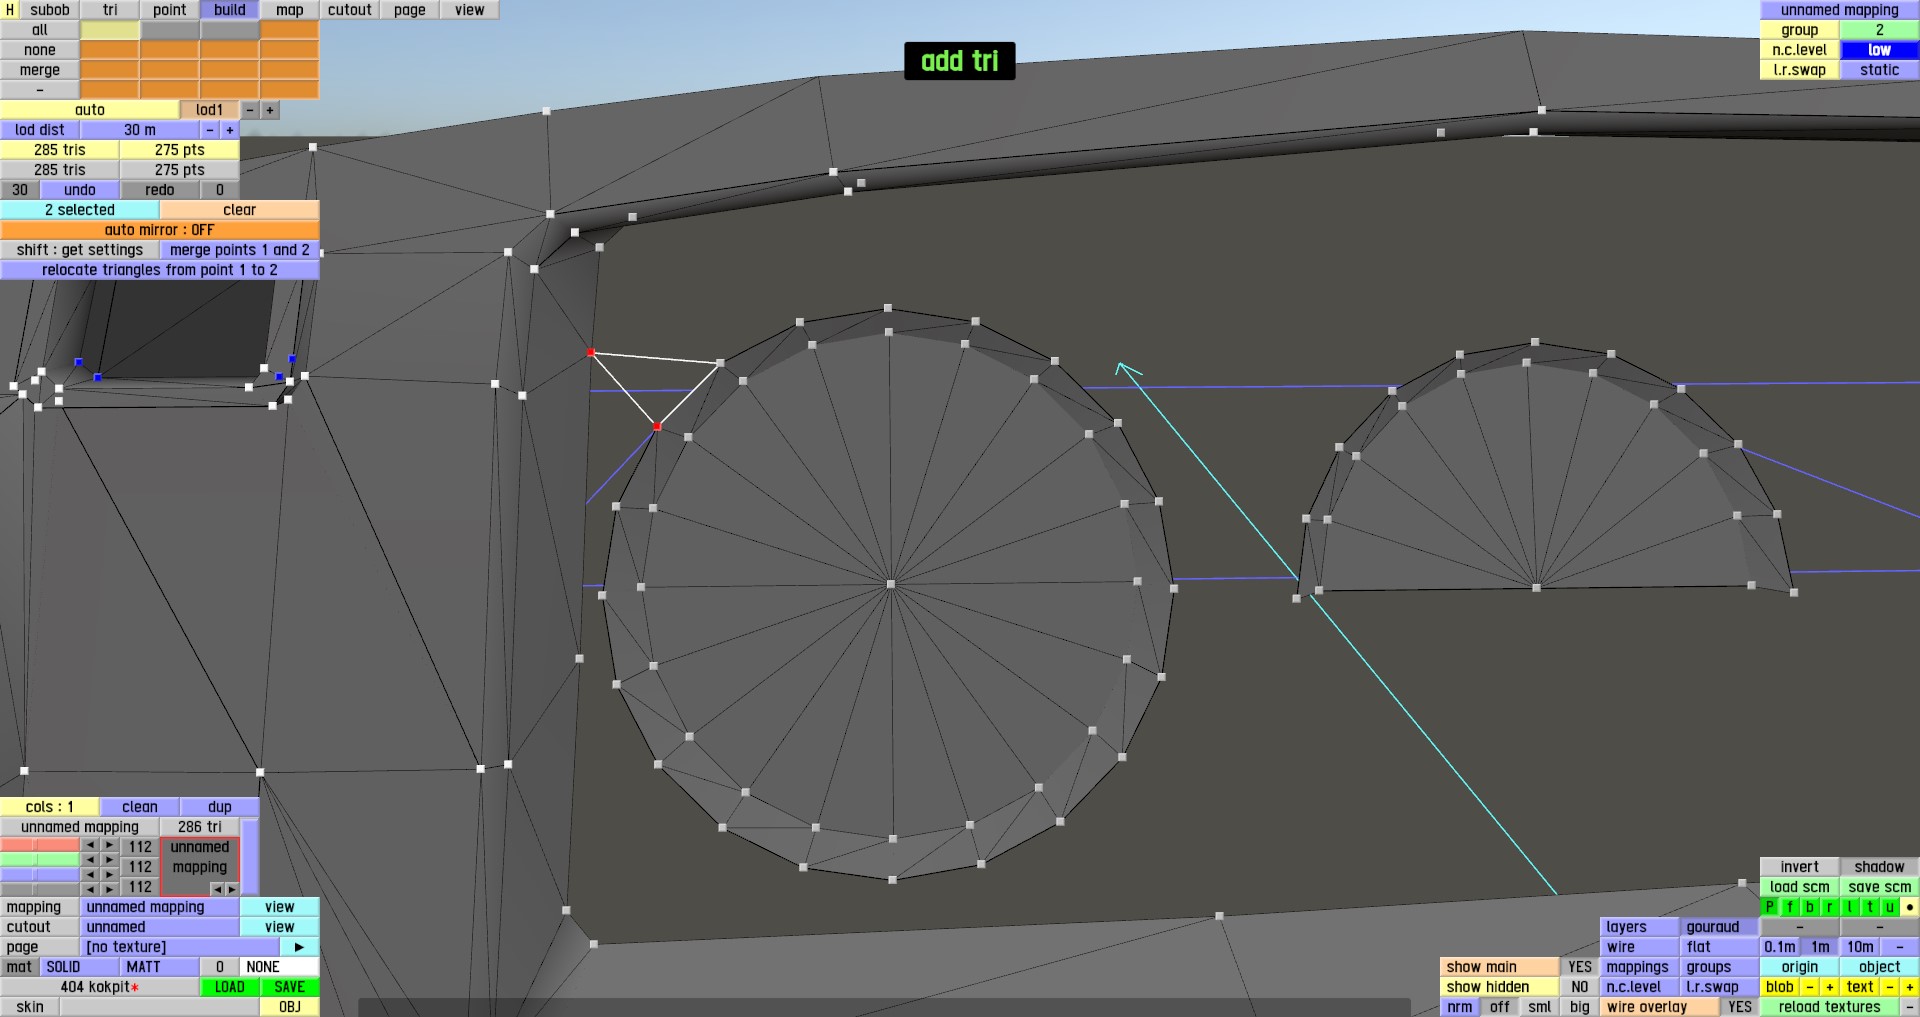Open the NONE field in mat row
The width and height of the screenshot is (1920, 1017).
pos(280,967)
